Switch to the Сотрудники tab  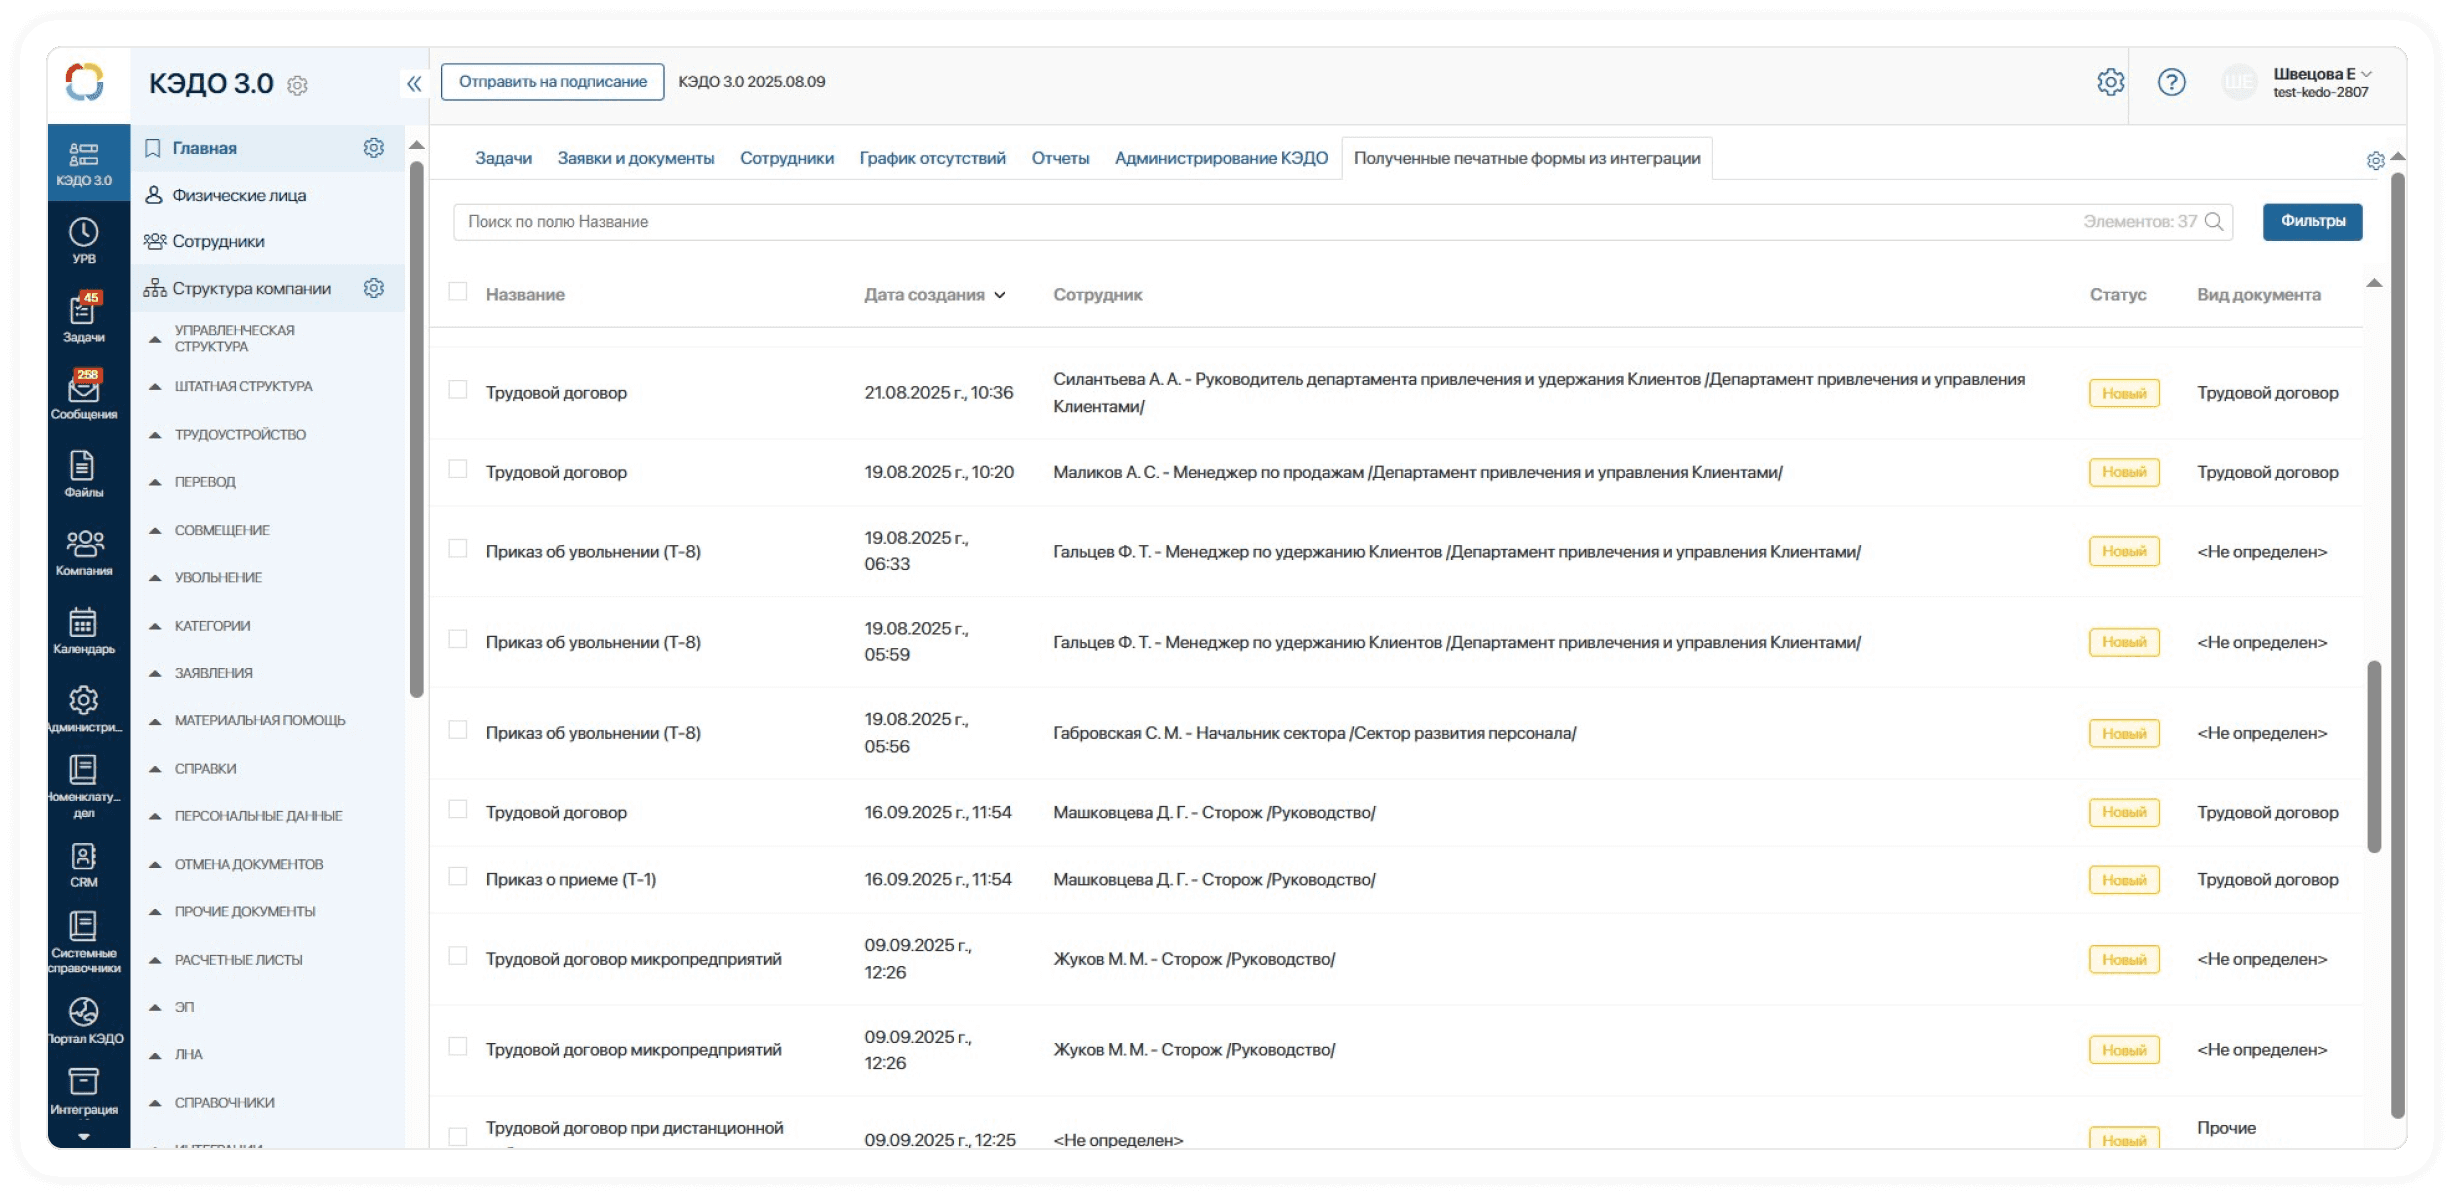[786, 158]
